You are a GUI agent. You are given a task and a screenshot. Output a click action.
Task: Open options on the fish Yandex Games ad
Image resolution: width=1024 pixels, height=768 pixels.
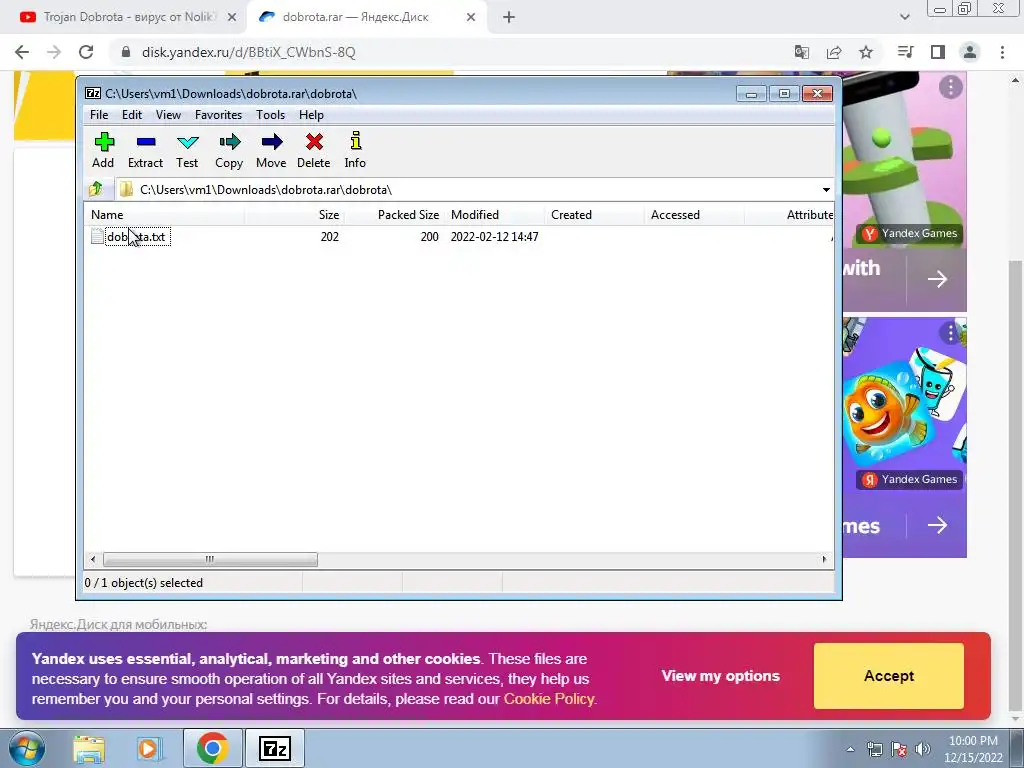click(951, 334)
